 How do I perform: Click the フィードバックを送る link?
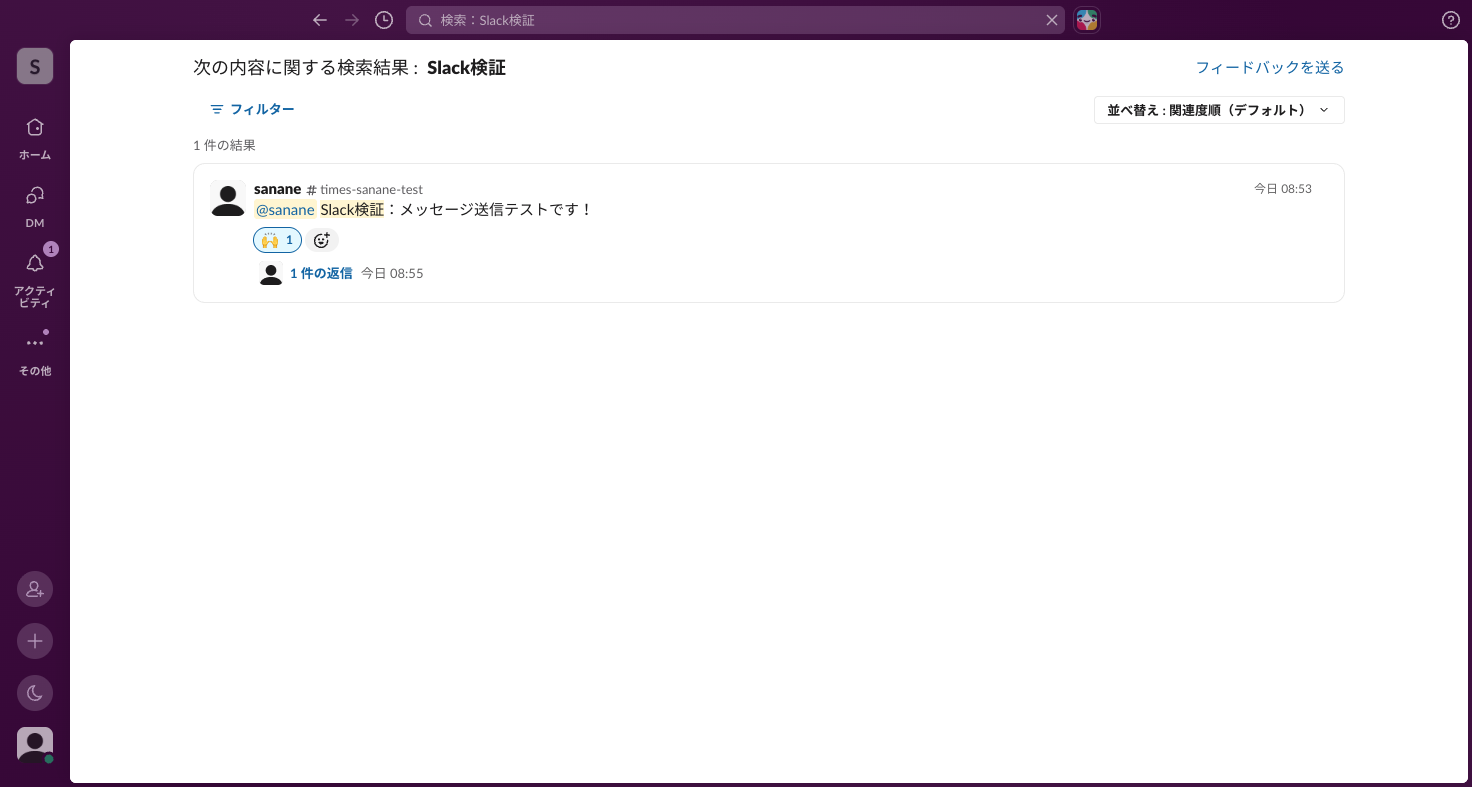point(1270,67)
